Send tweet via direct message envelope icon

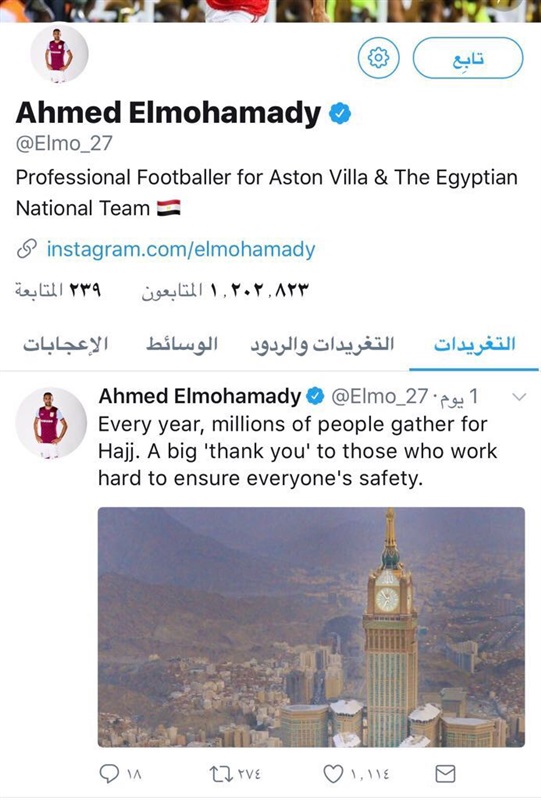point(445,774)
